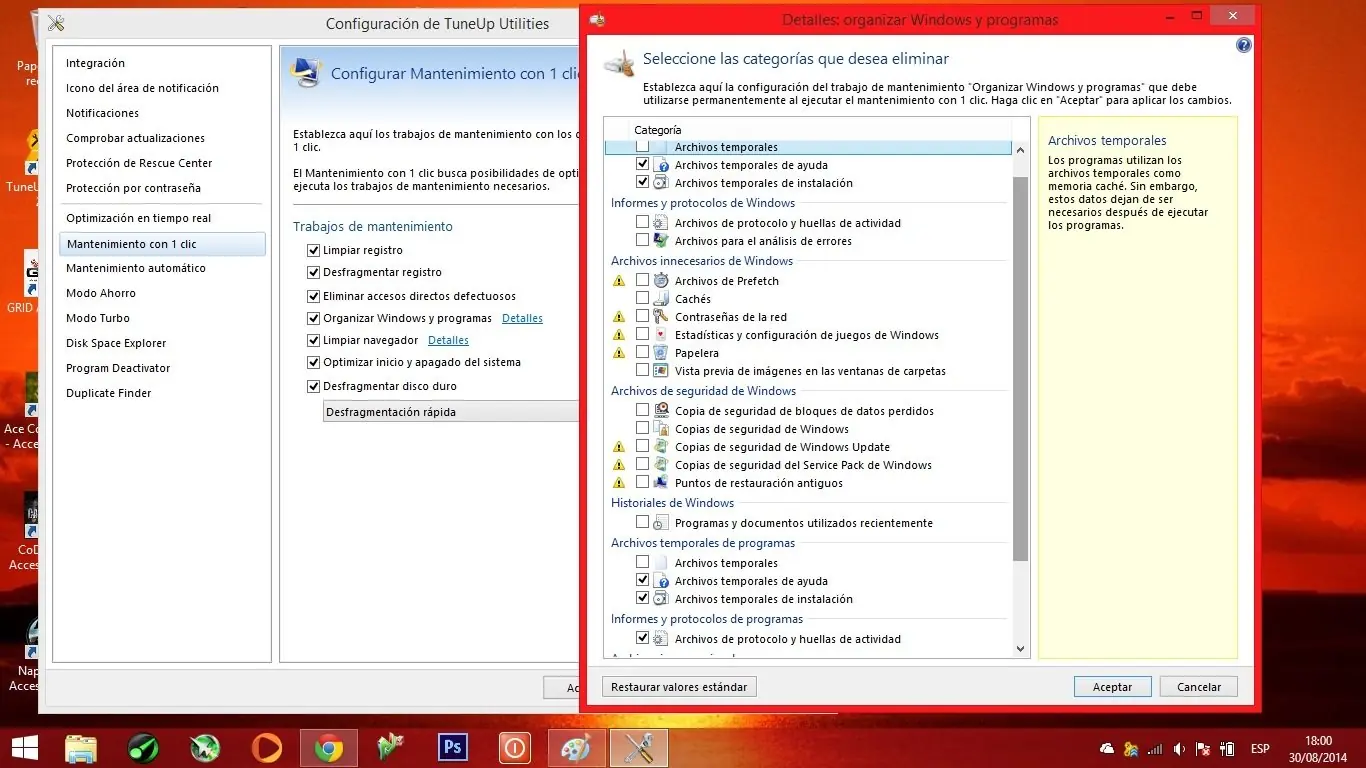Click the Copia de seguridad de bloques de datos perdidos icon
Screen dimensions: 1366x768
pos(661,411)
